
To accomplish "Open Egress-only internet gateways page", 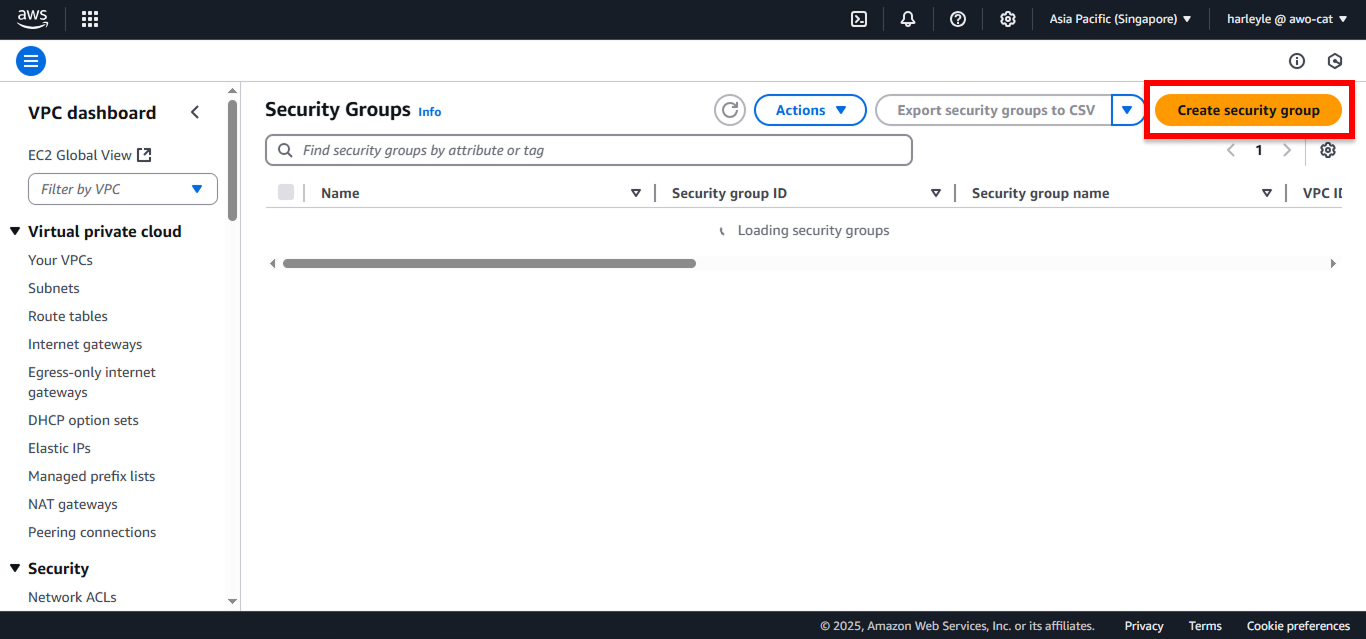I will (92, 382).
